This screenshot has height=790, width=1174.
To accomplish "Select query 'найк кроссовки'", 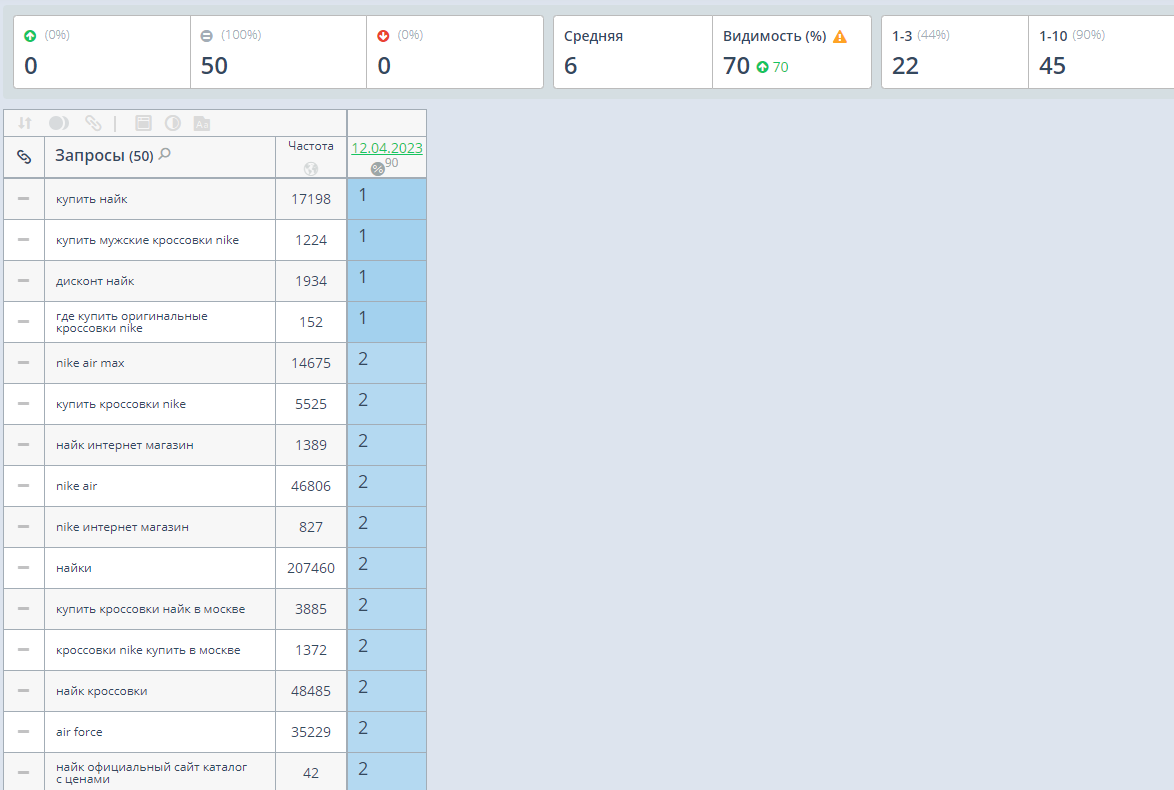I will tap(101, 691).
